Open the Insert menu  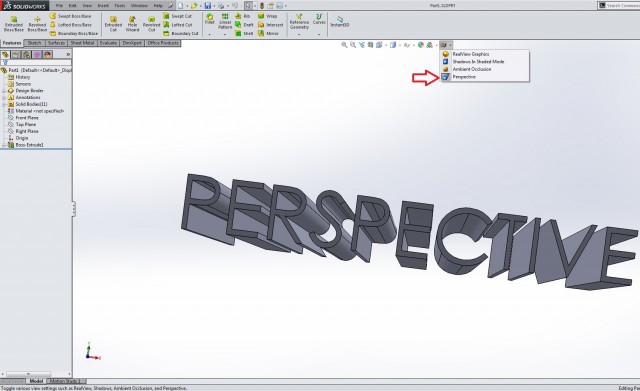[x=103, y=6]
